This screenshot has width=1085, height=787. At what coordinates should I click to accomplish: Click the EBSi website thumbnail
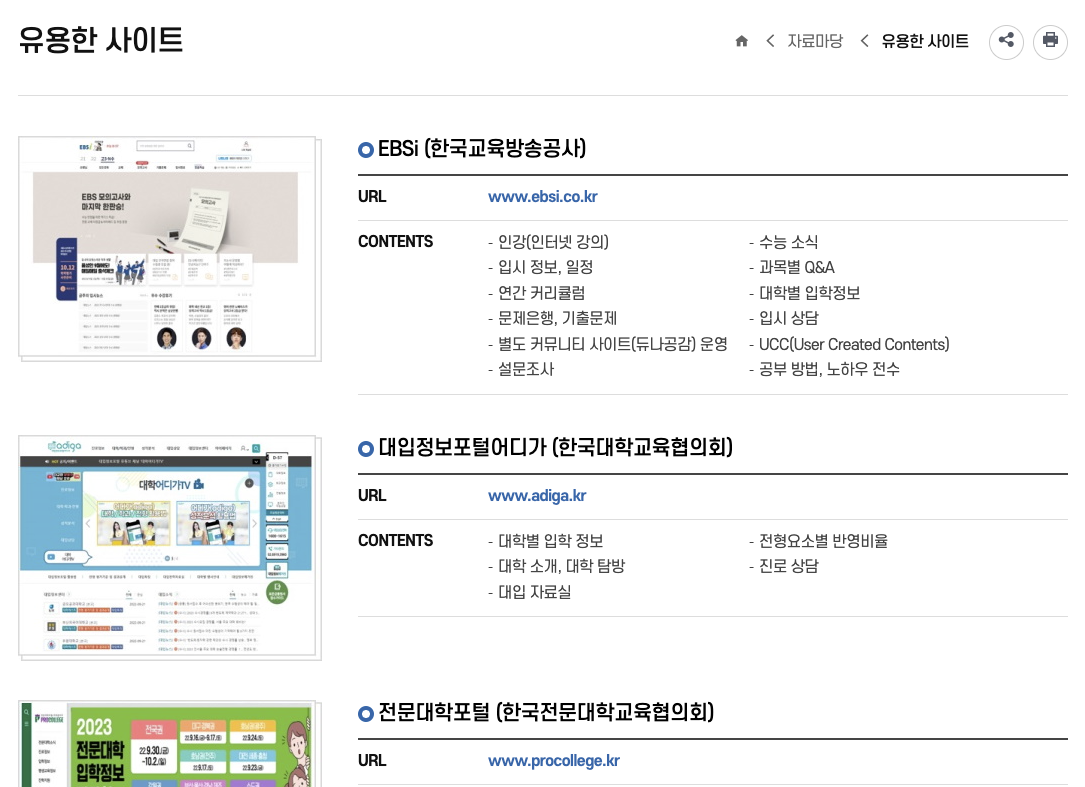coord(170,248)
